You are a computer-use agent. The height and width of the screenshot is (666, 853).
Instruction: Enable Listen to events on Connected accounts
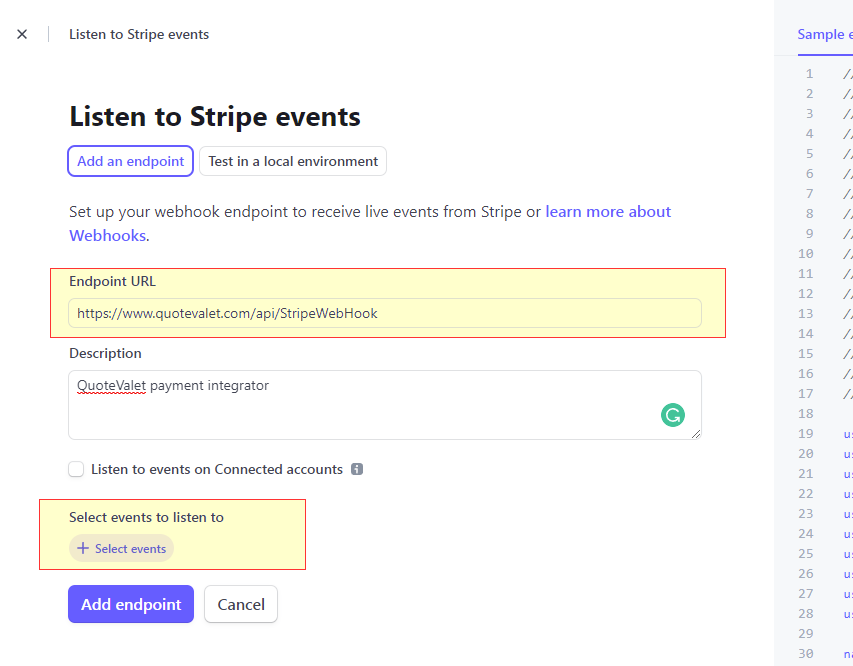tap(76, 469)
